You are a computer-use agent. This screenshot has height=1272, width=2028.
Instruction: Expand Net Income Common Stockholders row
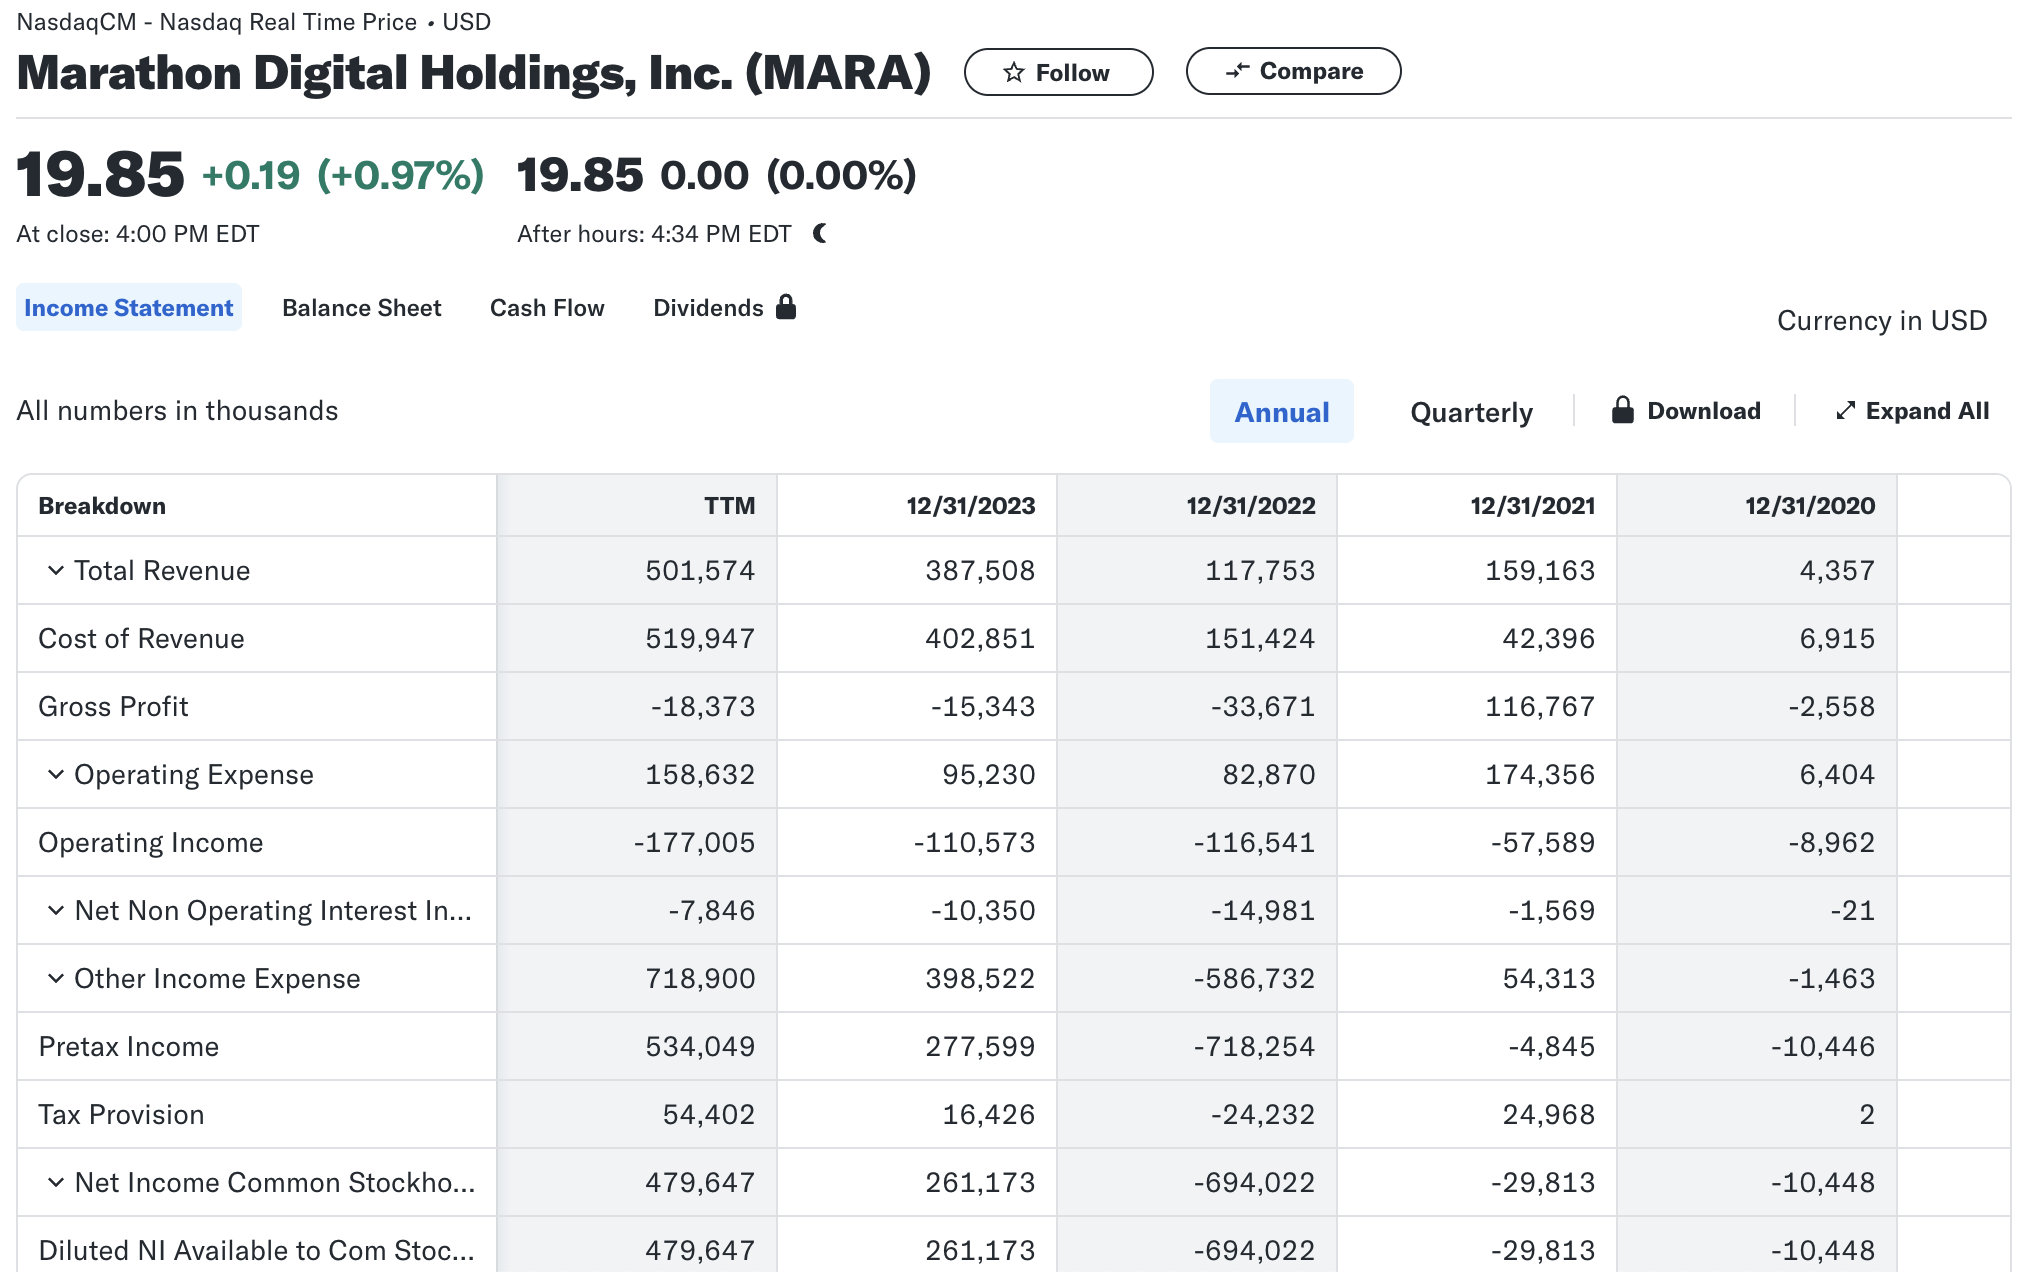(x=56, y=1183)
